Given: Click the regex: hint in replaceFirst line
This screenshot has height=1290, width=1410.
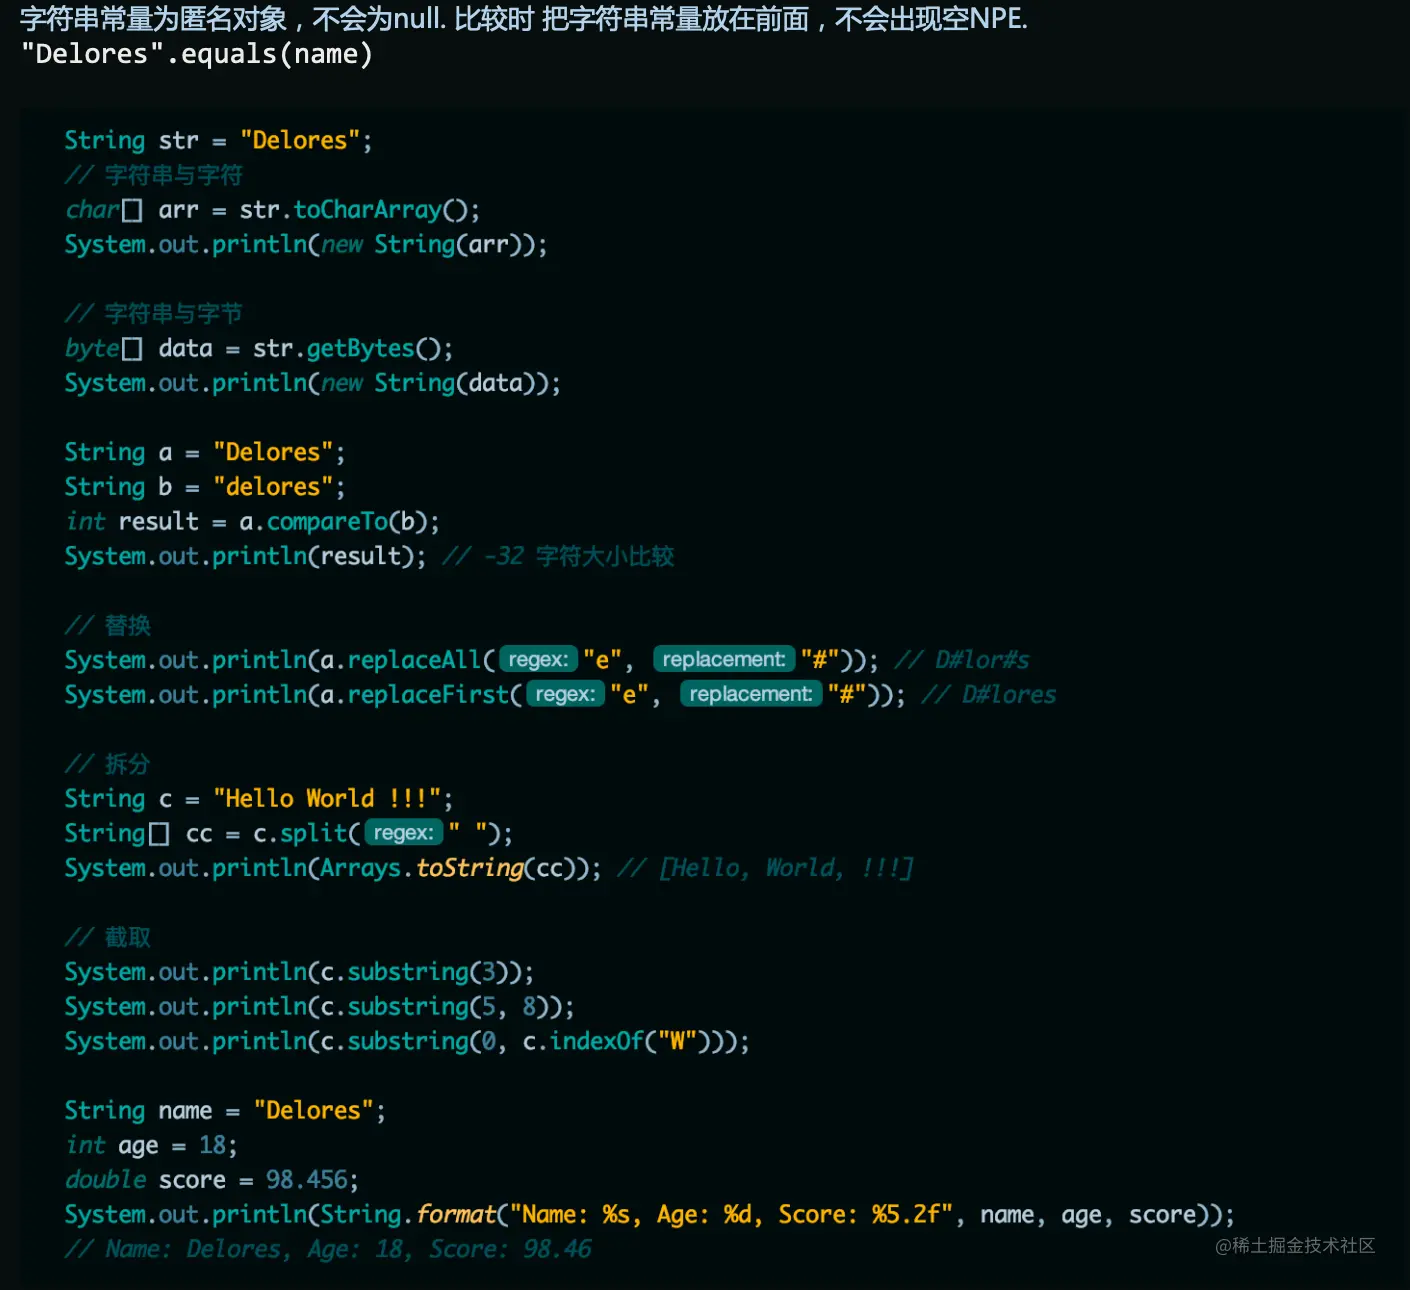Looking at the screenshot, I should point(565,694).
